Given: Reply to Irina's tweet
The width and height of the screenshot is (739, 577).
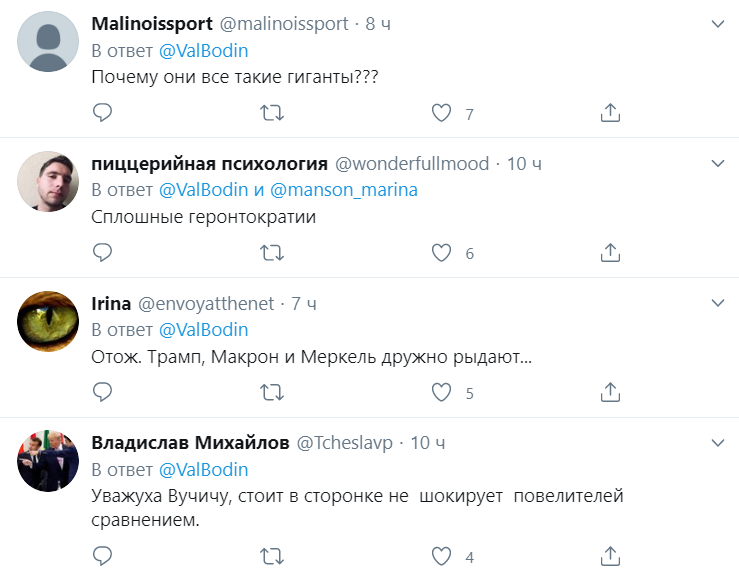Looking at the screenshot, I should point(101,393).
